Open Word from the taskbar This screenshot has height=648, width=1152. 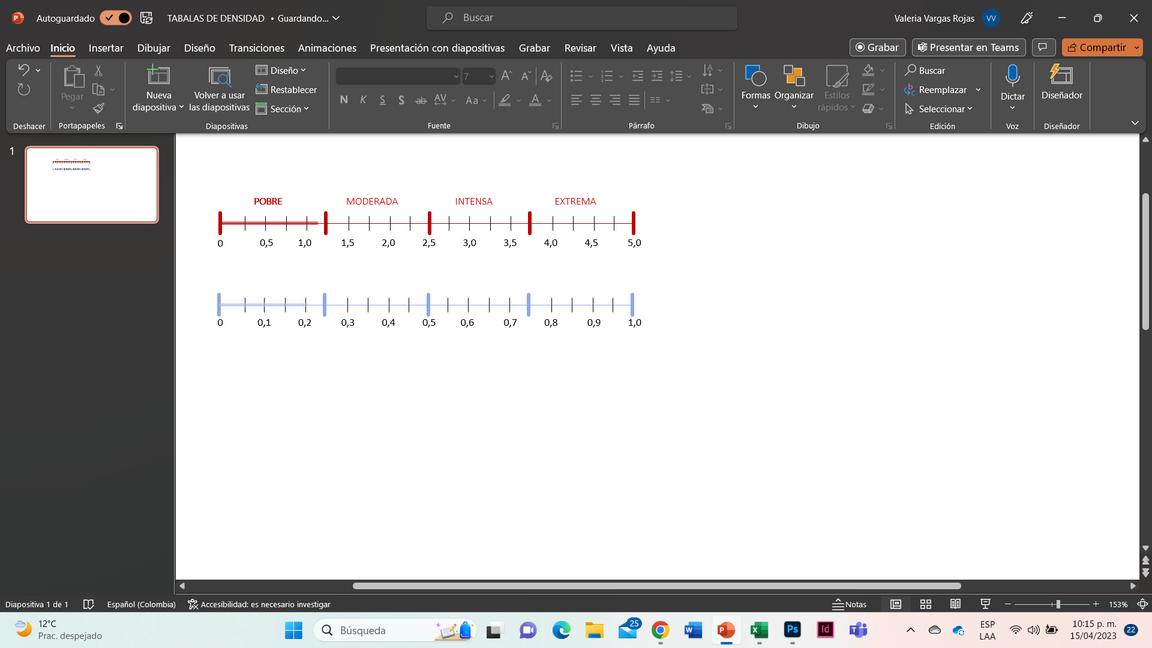tap(693, 630)
